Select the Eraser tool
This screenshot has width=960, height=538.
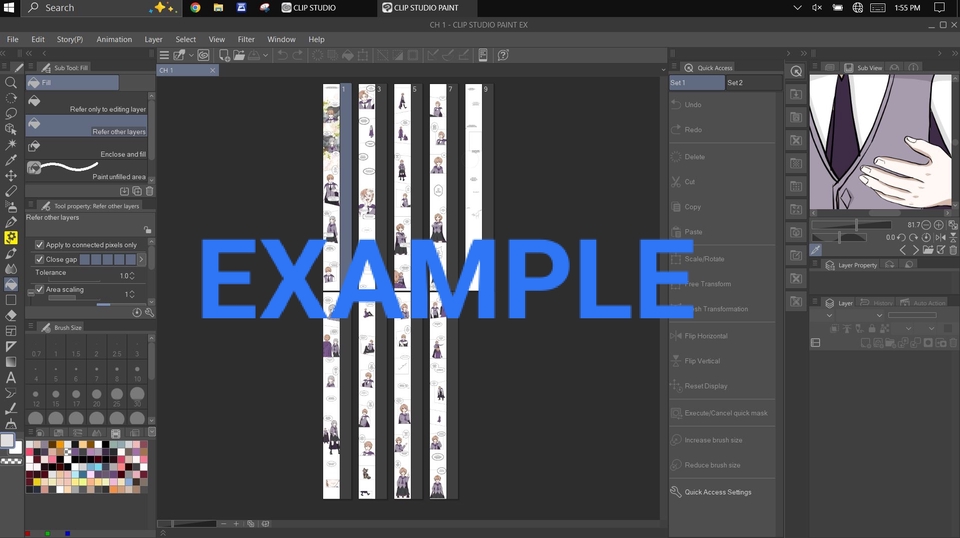[x=11, y=314]
